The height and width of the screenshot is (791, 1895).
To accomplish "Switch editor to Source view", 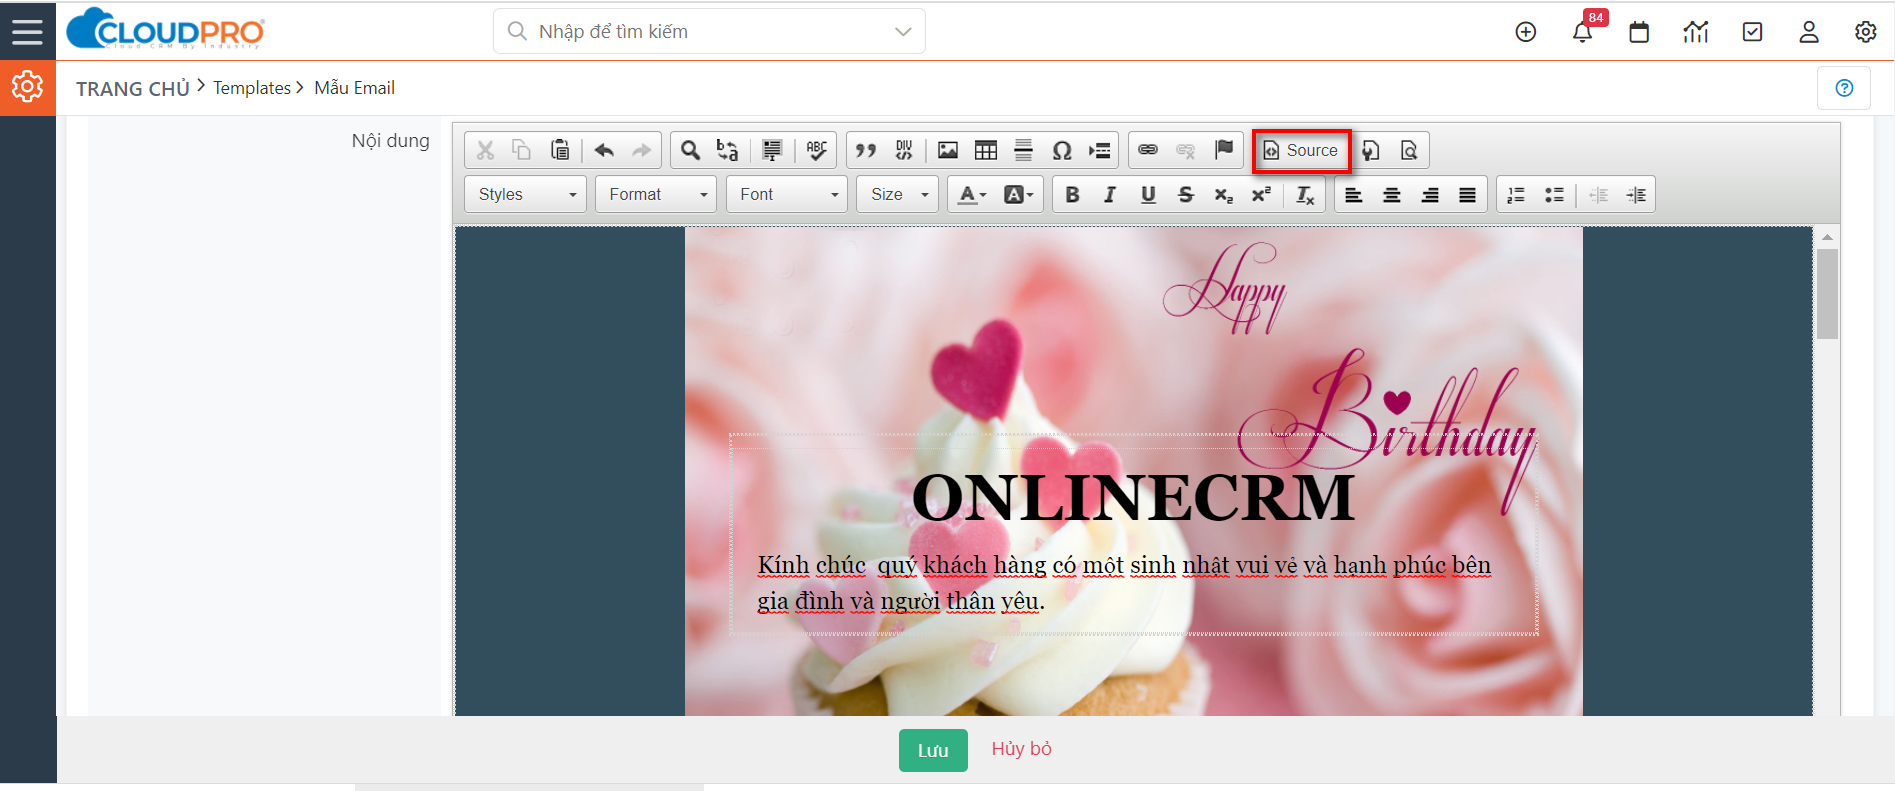I will (x=1301, y=150).
